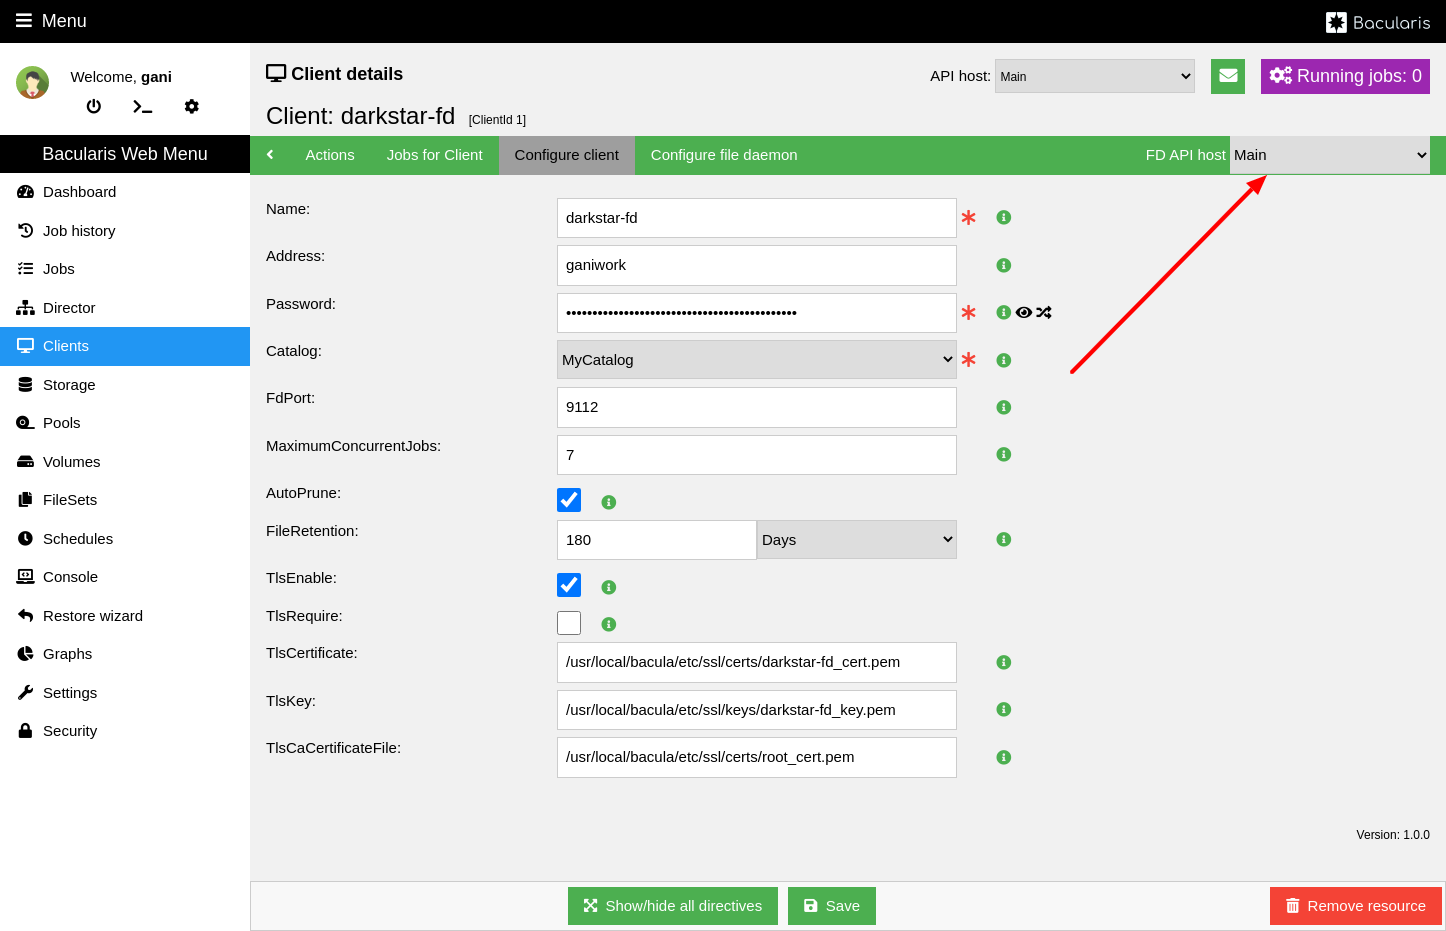This screenshot has width=1446, height=931.
Task: Open the hamburger Menu icon
Action: 24,20
